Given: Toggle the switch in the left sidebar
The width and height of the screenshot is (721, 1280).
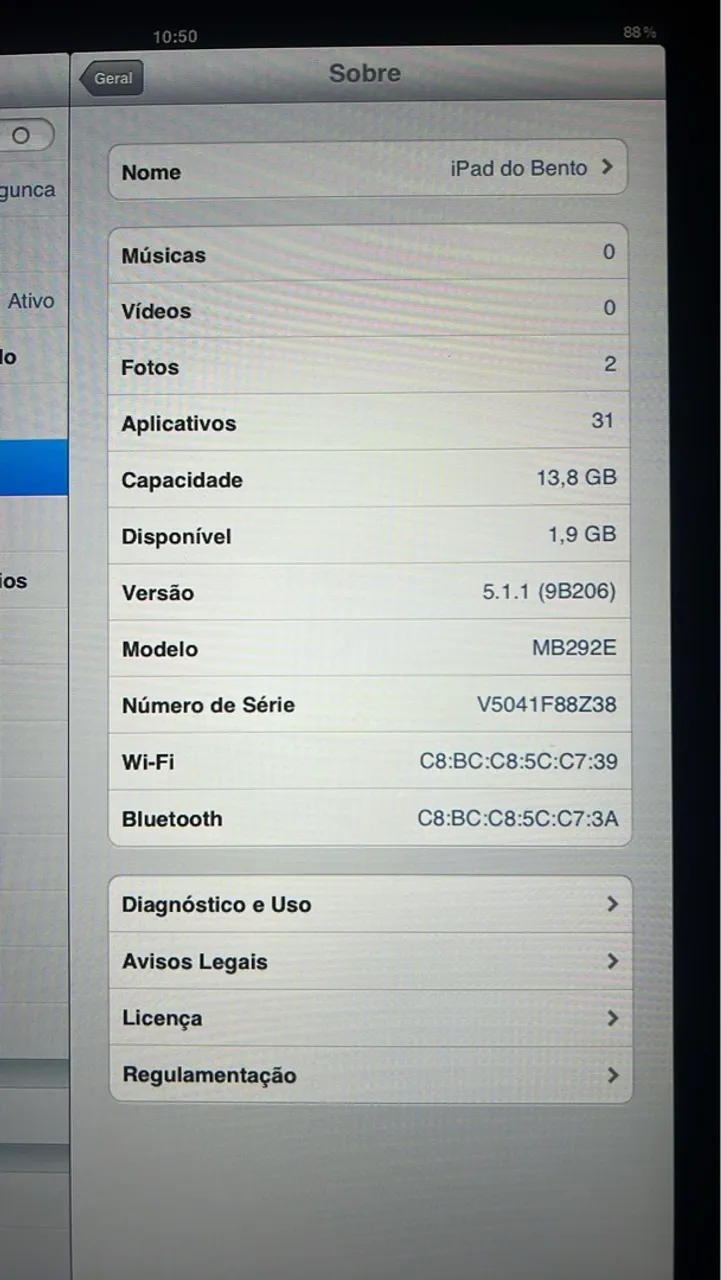Looking at the screenshot, I should click(24, 134).
